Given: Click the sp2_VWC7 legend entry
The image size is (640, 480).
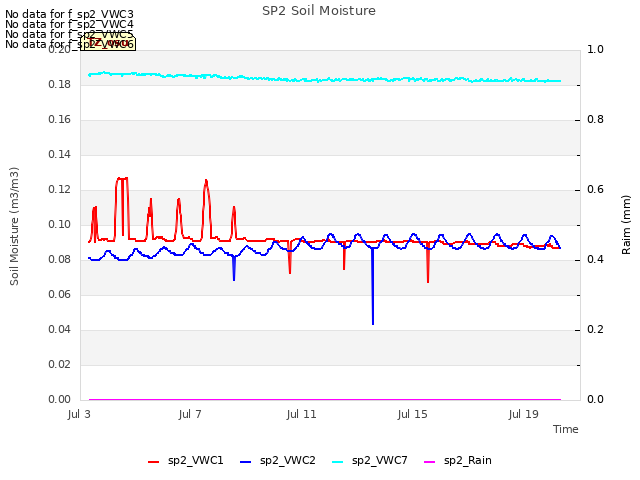Looking at the screenshot, I should pyautogui.click(x=370, y=460).
